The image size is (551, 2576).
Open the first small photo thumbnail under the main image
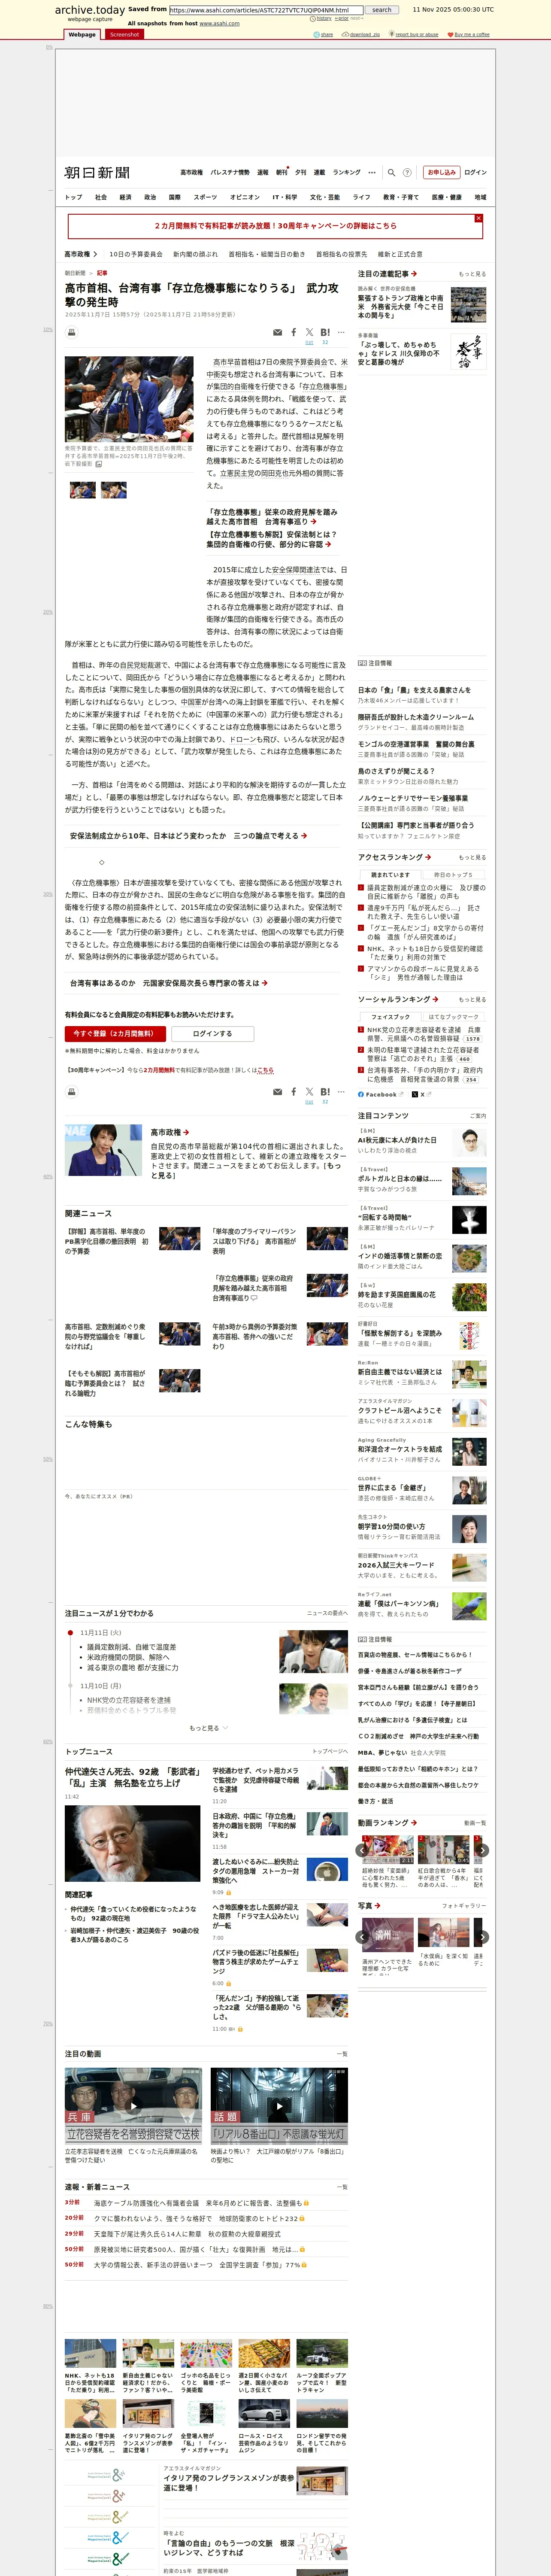click(x=83, y=490)
